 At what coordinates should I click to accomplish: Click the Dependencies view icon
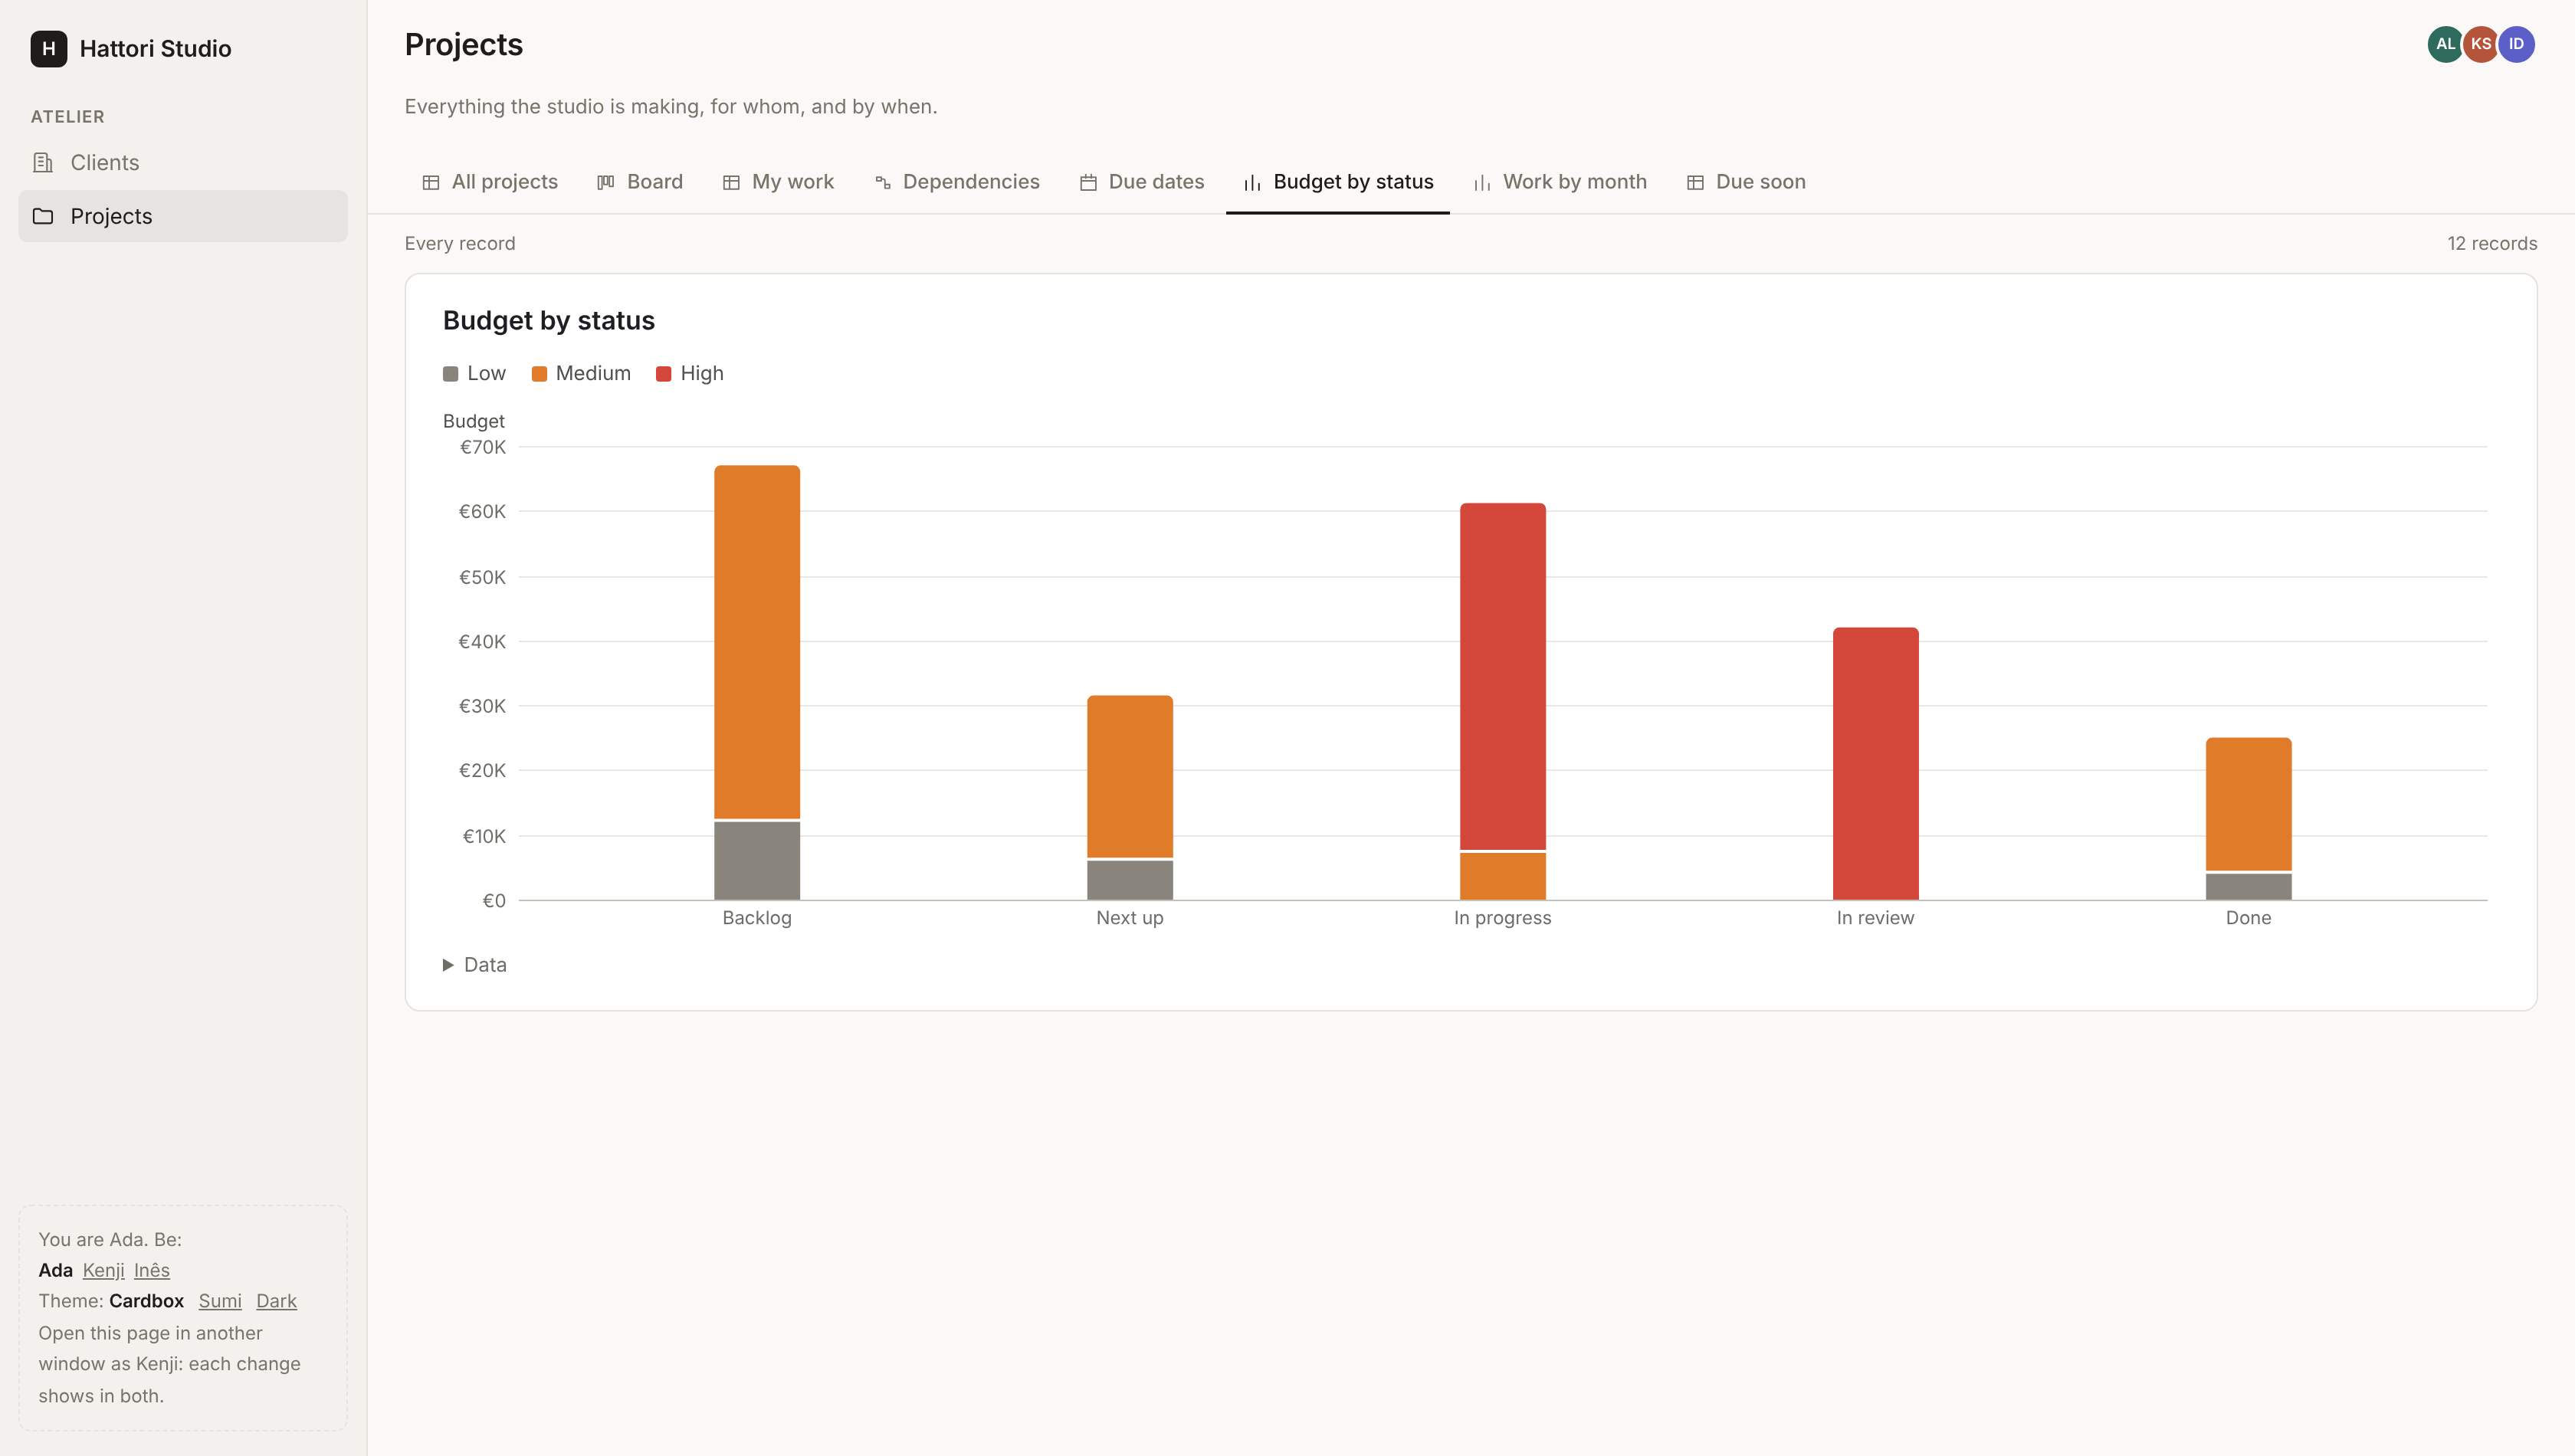click(x=882, y=182)
